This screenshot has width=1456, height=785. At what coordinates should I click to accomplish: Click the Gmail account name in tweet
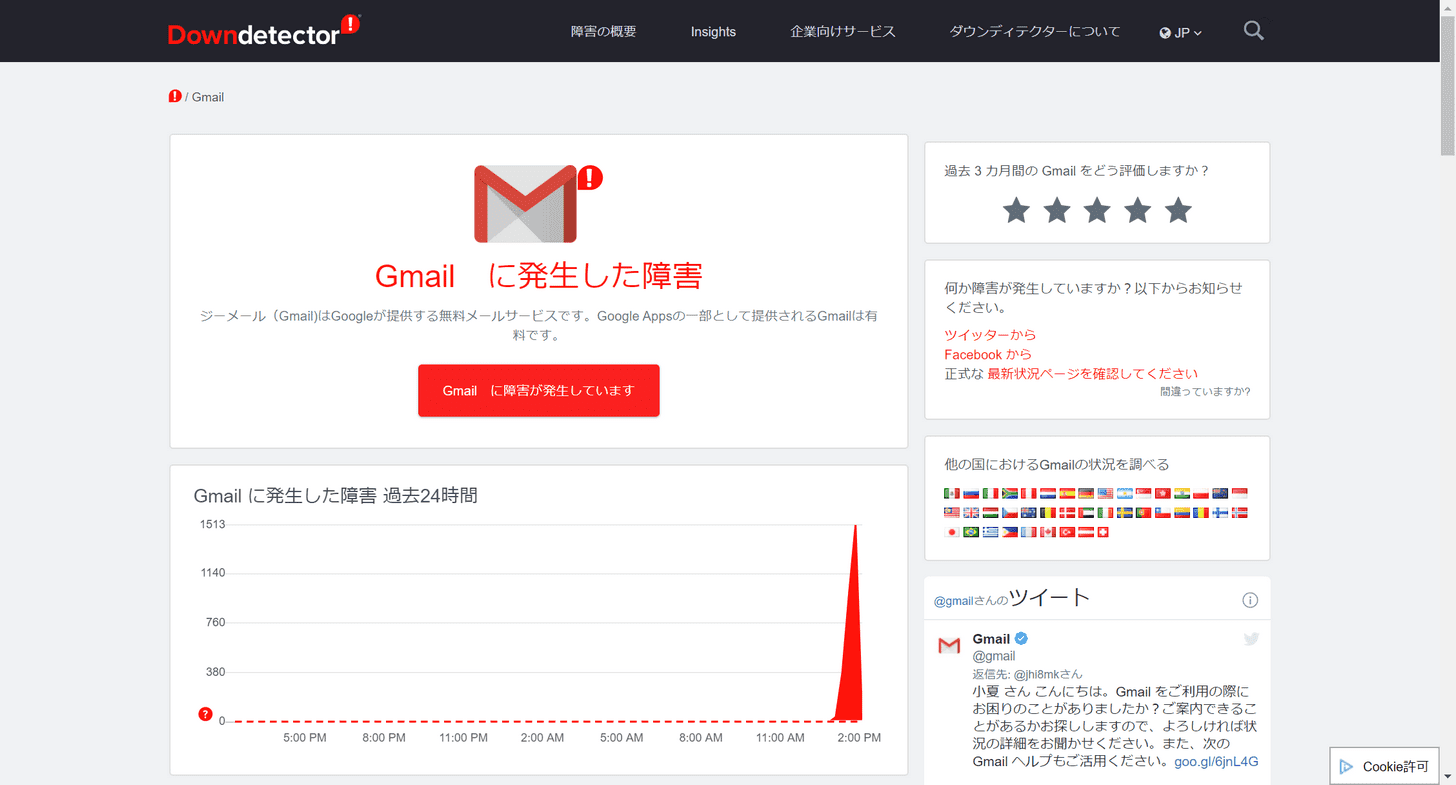(x=991, y=639)
